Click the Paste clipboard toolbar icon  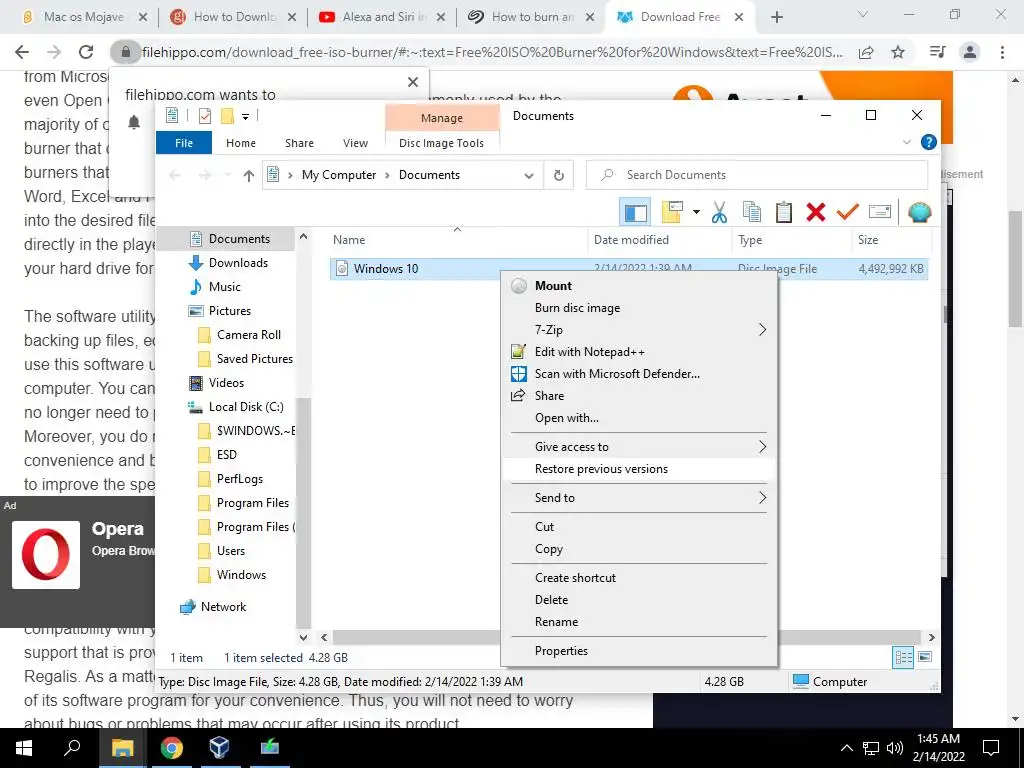coord(784,212)
